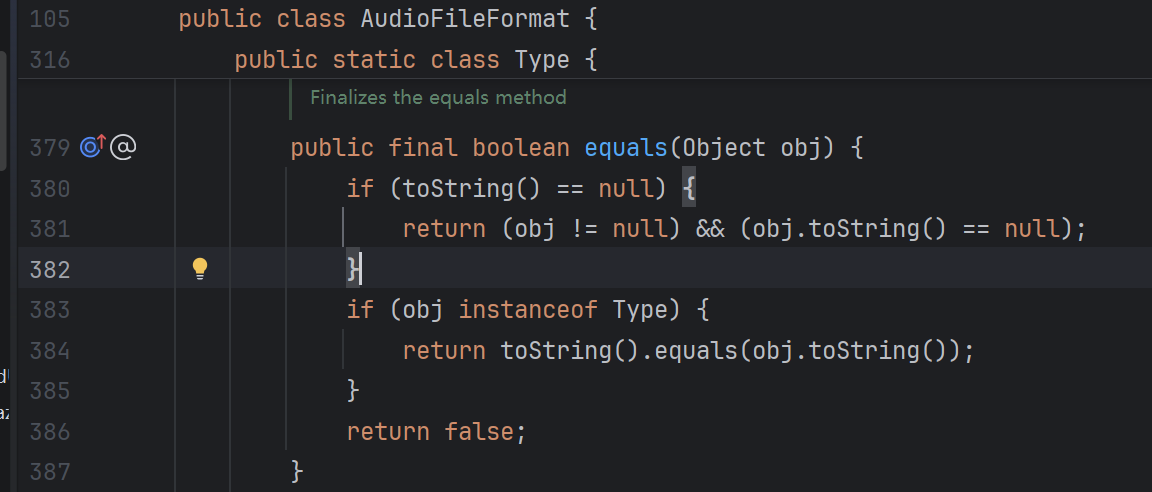Screen dimensions: 1152x492
Task: Jump to sticky line static class Type
Action: pos(415,60)
